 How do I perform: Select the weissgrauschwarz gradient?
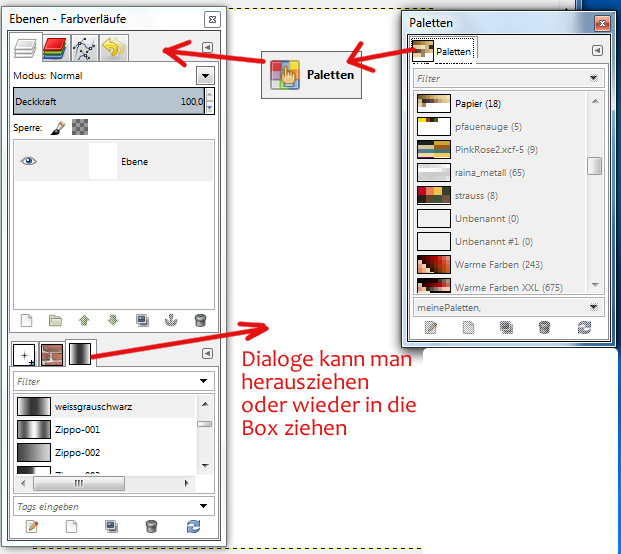point(105,406)
